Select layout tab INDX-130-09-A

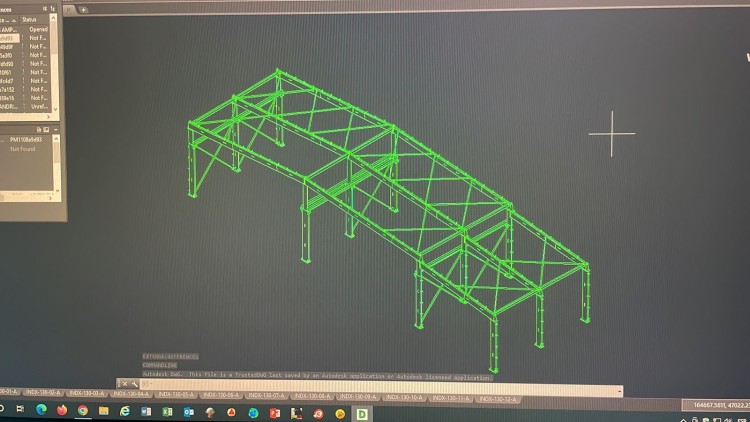(x=358, y=396)
